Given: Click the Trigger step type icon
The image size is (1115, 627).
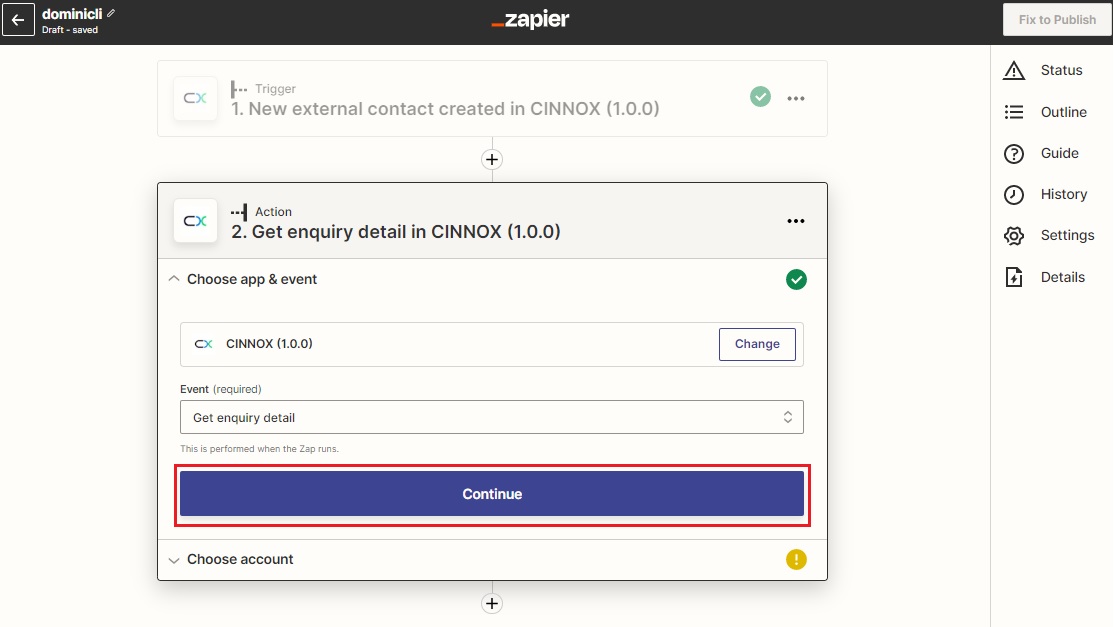Looking at the screenshot, I should pyautogui.click(x=239, y=89).
